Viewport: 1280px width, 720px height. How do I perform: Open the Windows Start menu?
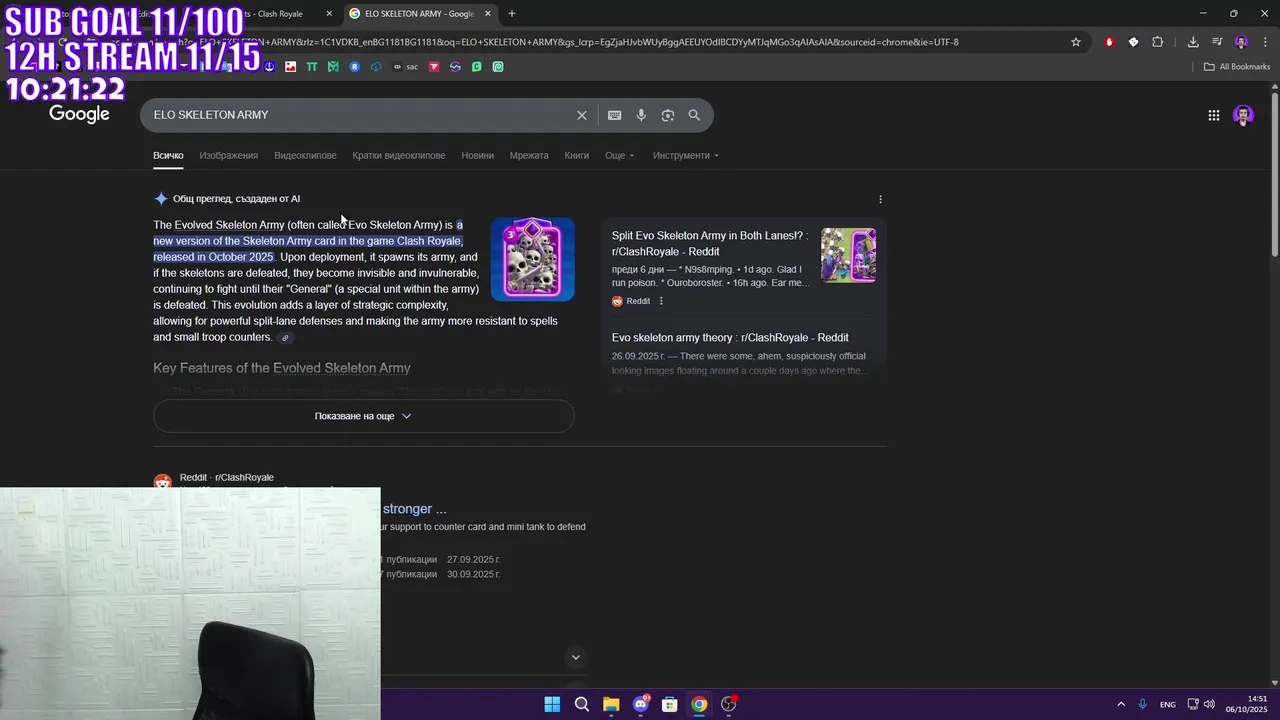pyautogui.click(x=552, y=704)
